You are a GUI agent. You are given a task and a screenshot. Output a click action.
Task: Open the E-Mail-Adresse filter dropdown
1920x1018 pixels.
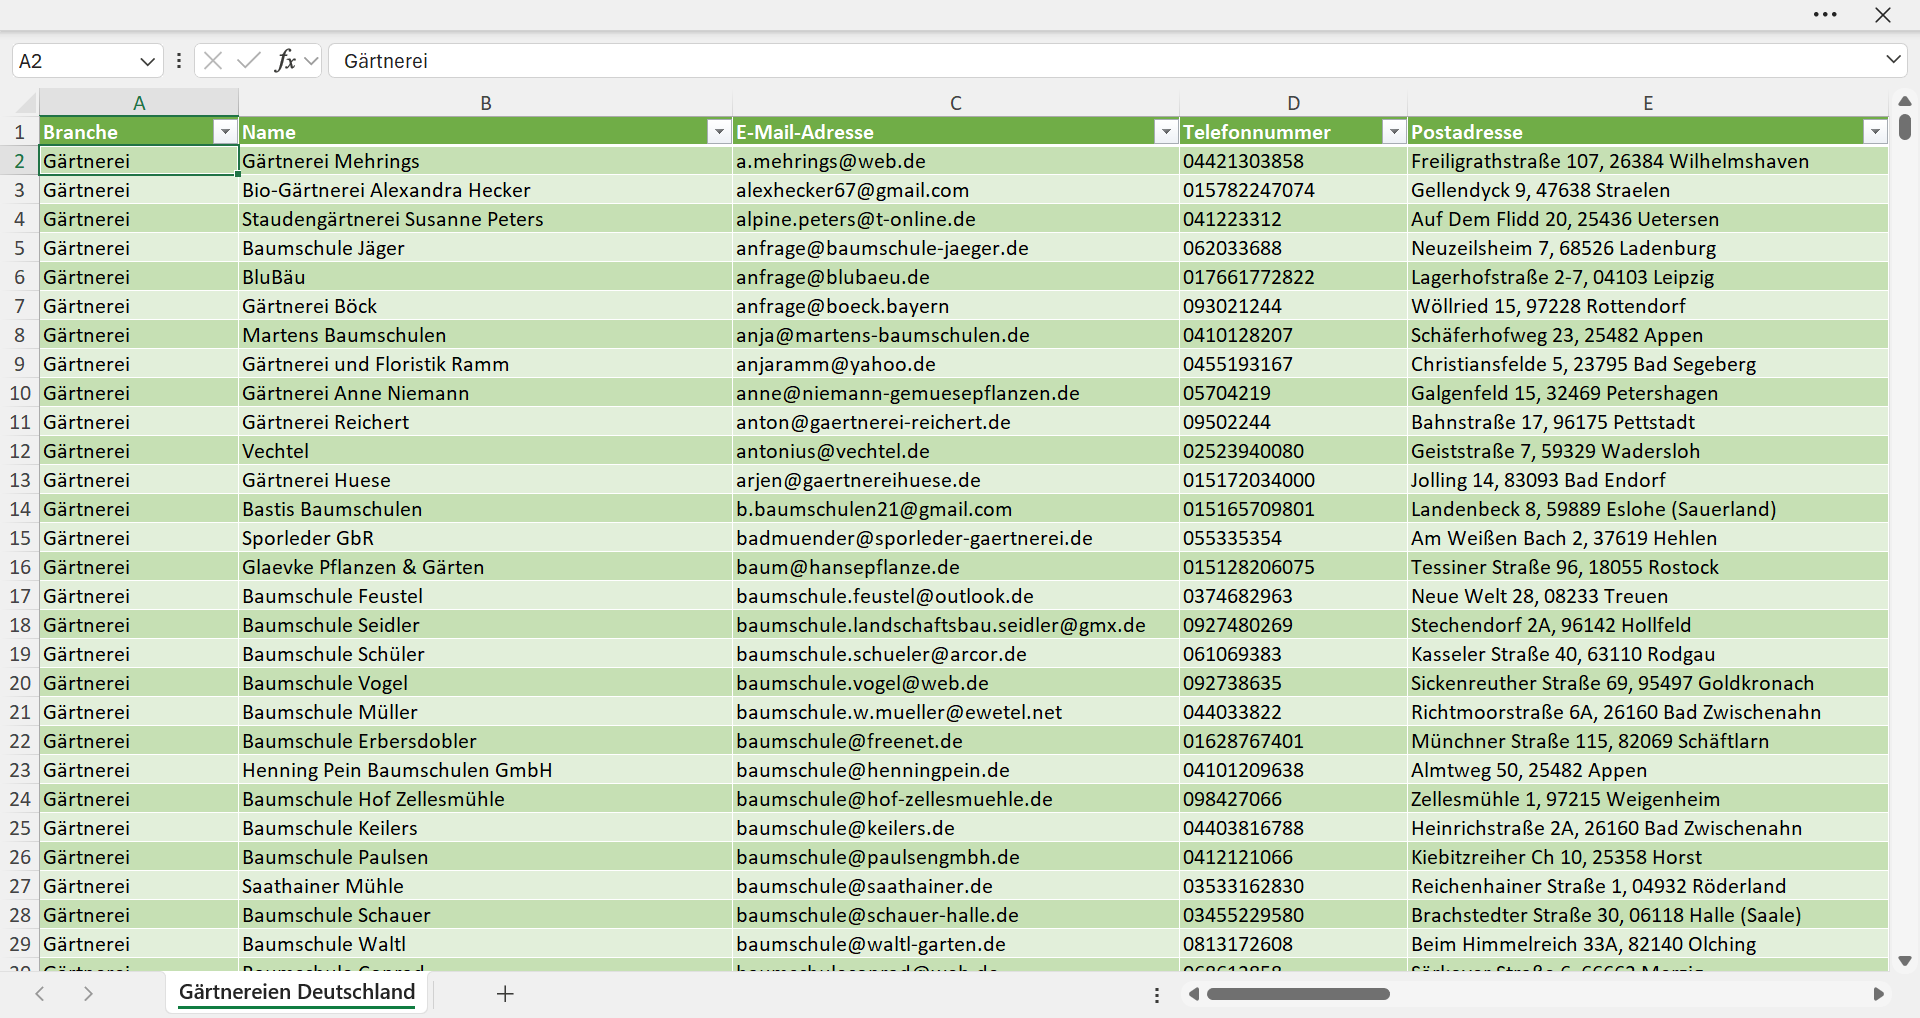point(1166,132)
